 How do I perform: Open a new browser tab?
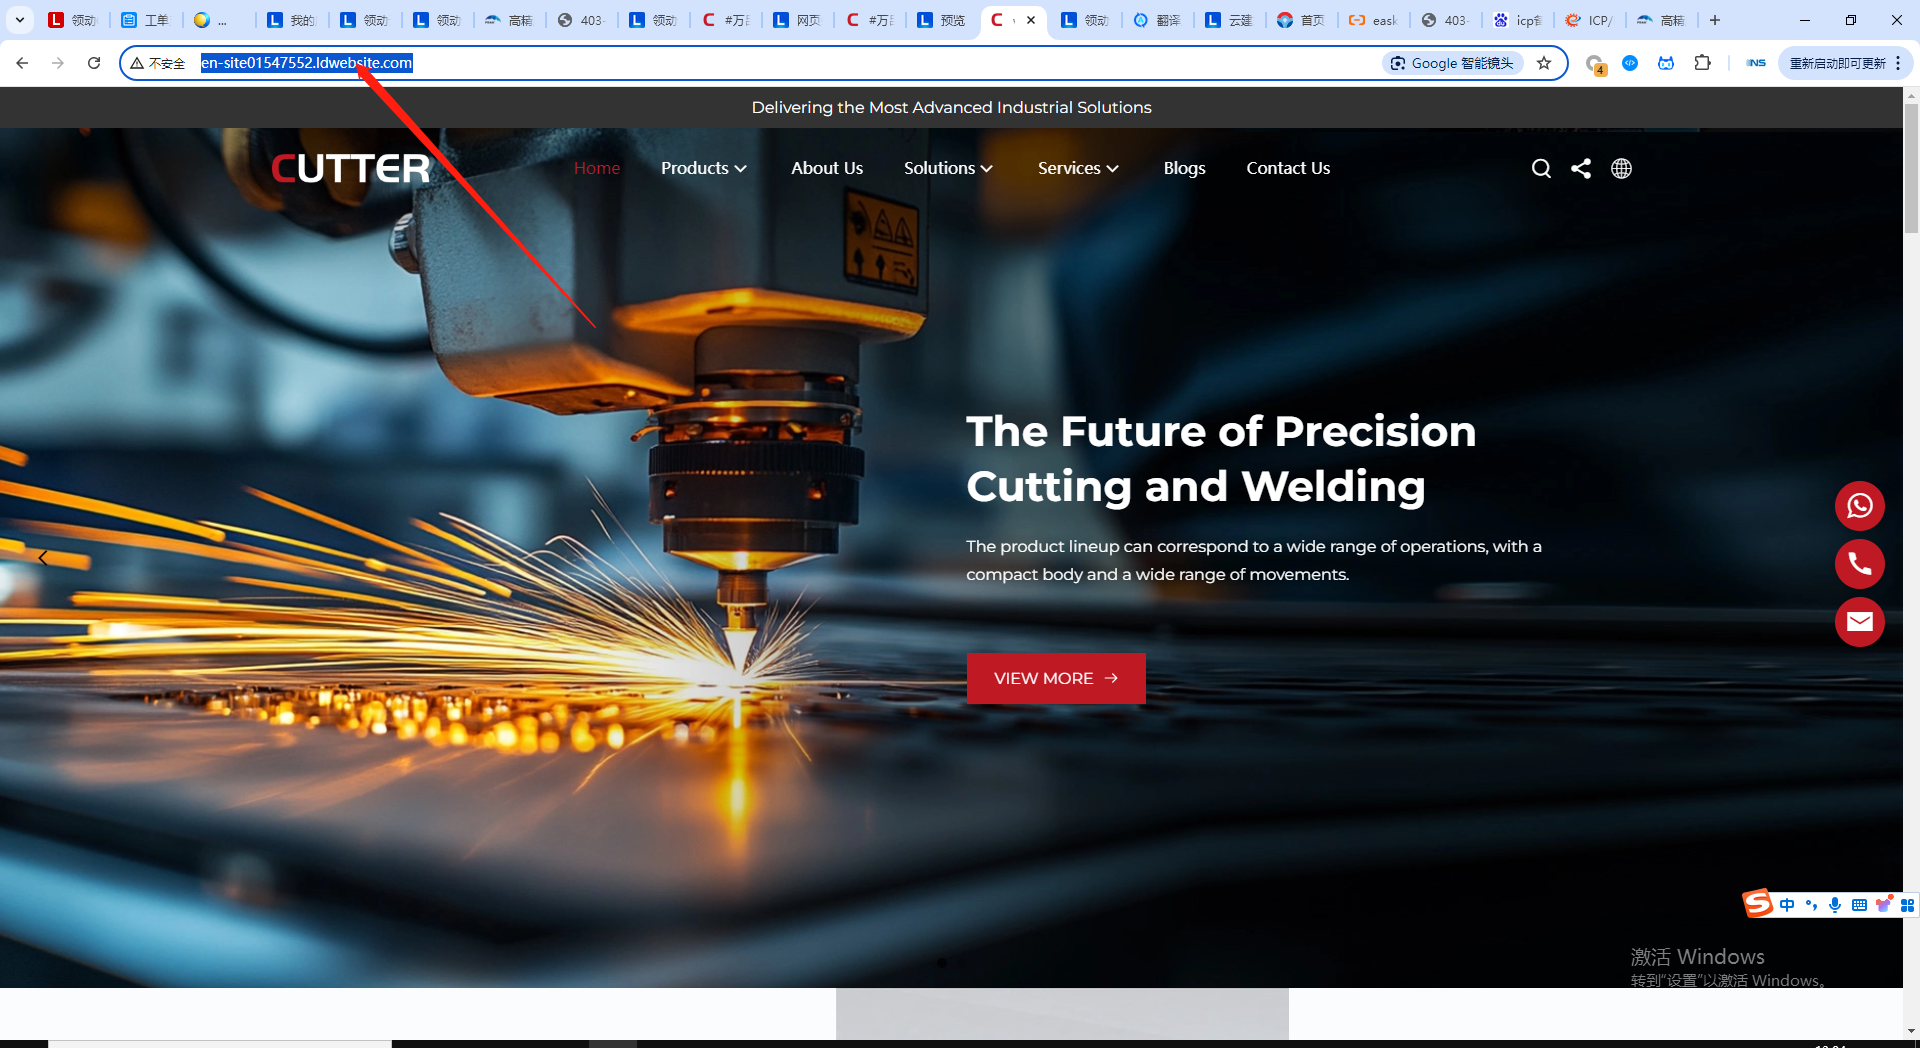[1715, 20]
